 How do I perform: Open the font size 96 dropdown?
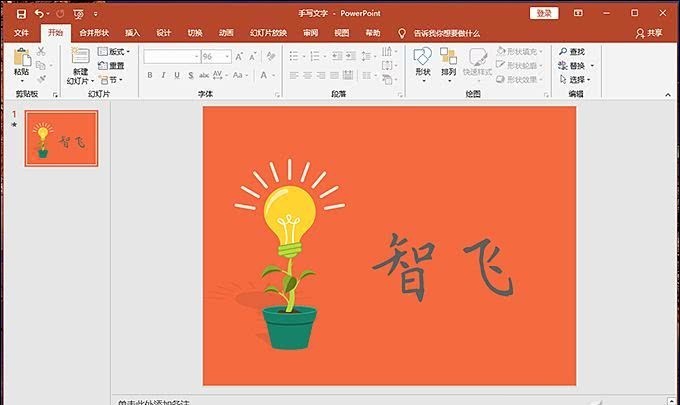coord(227,56)
